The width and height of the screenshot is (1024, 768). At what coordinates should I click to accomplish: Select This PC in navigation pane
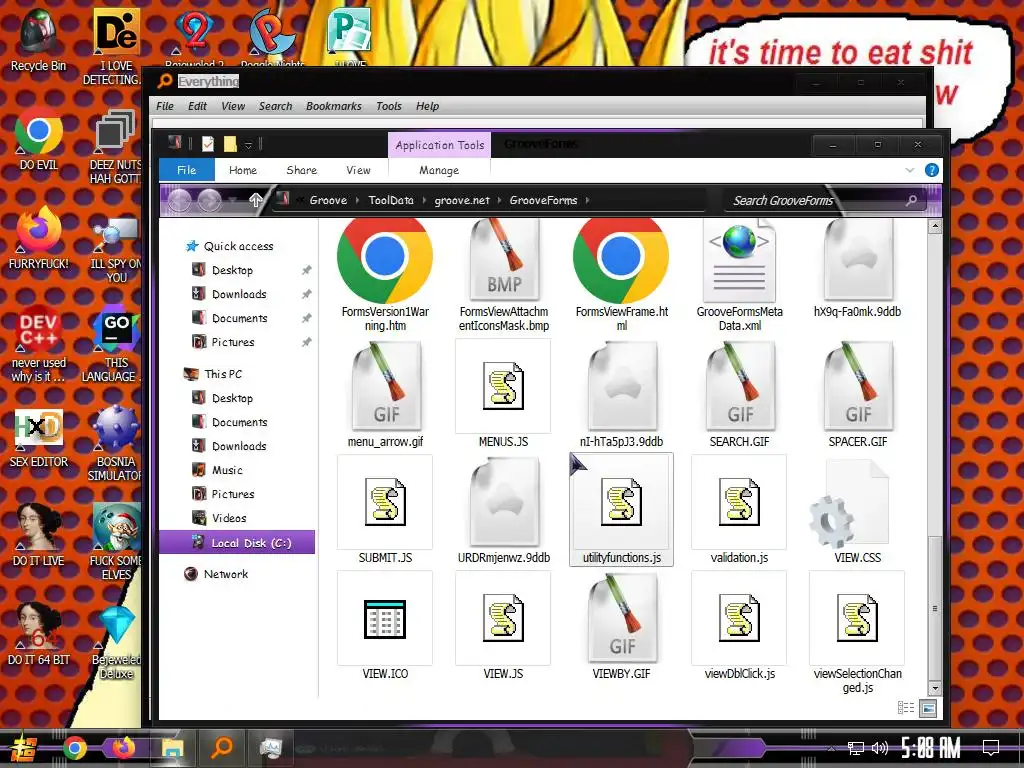(x=223, y=374)
